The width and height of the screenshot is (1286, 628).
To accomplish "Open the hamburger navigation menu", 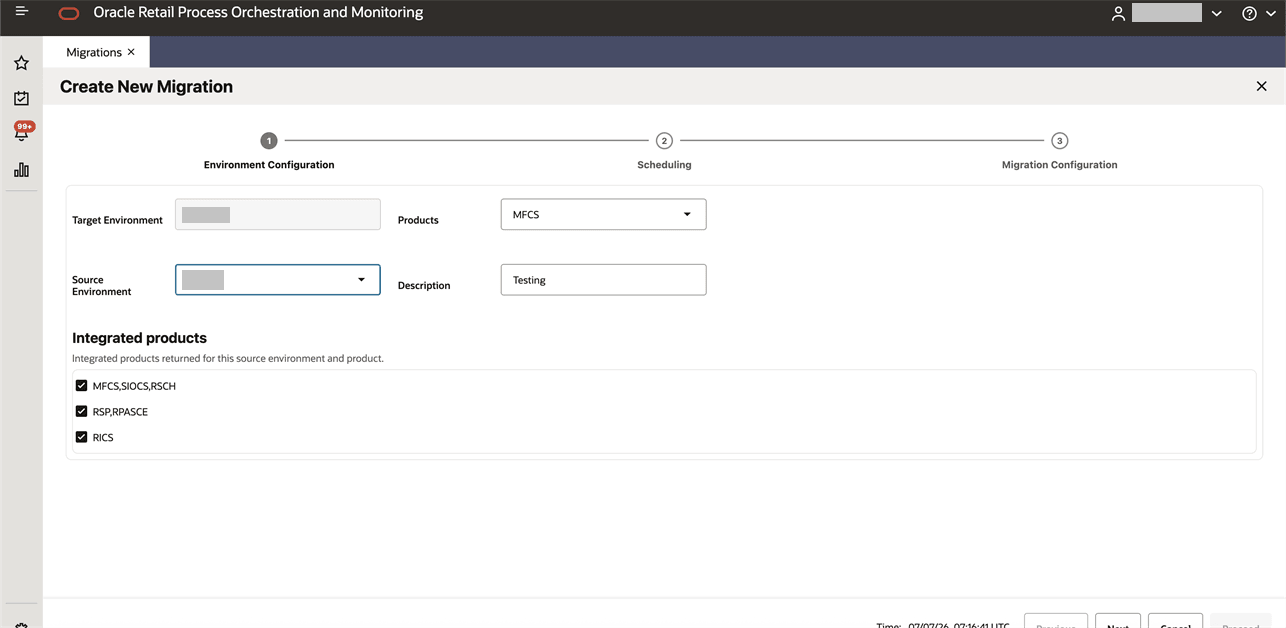I will point(21,12).
